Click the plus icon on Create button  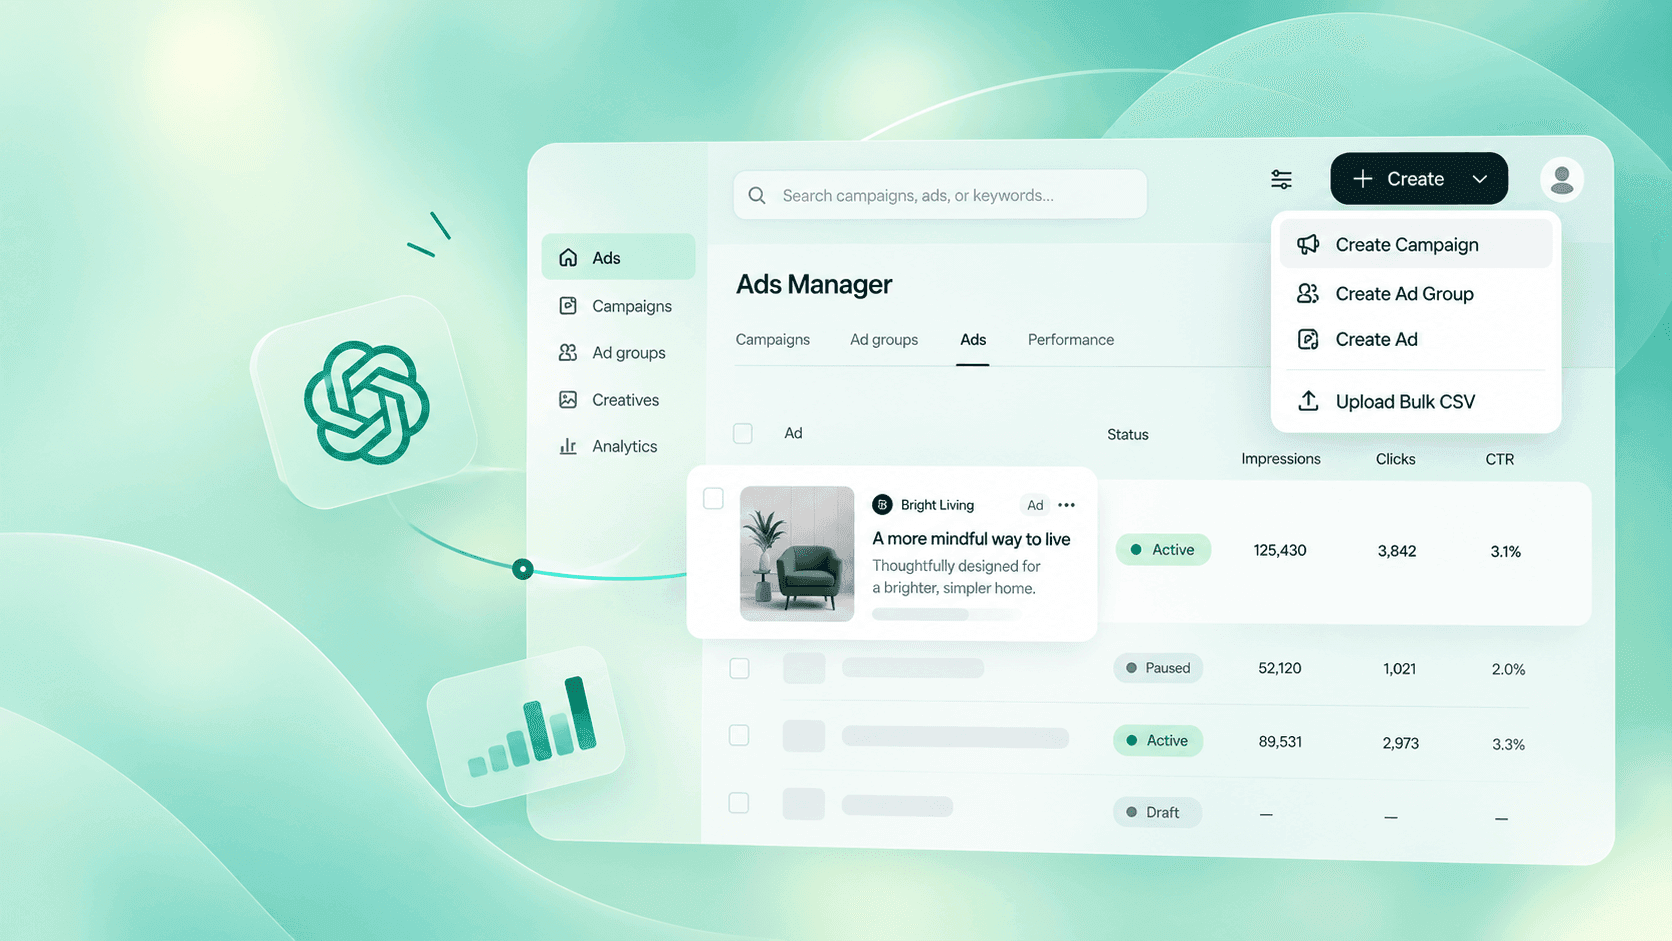tap(1362, 179)
